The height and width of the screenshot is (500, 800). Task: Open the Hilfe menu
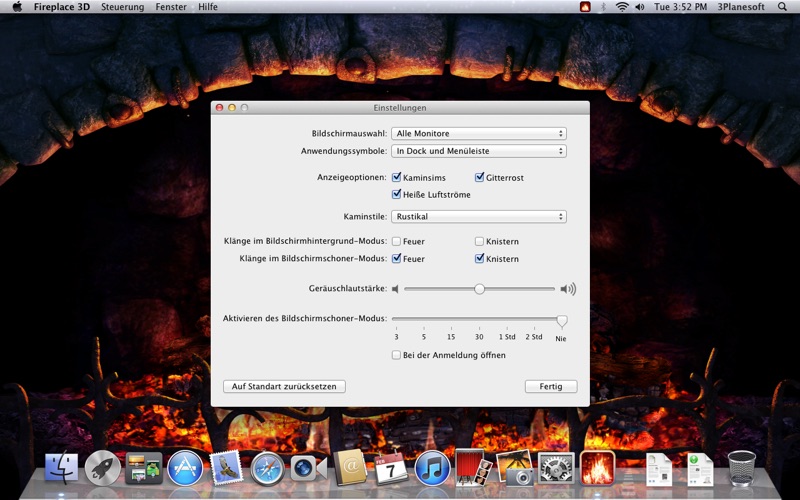click(x=208, y=7)
